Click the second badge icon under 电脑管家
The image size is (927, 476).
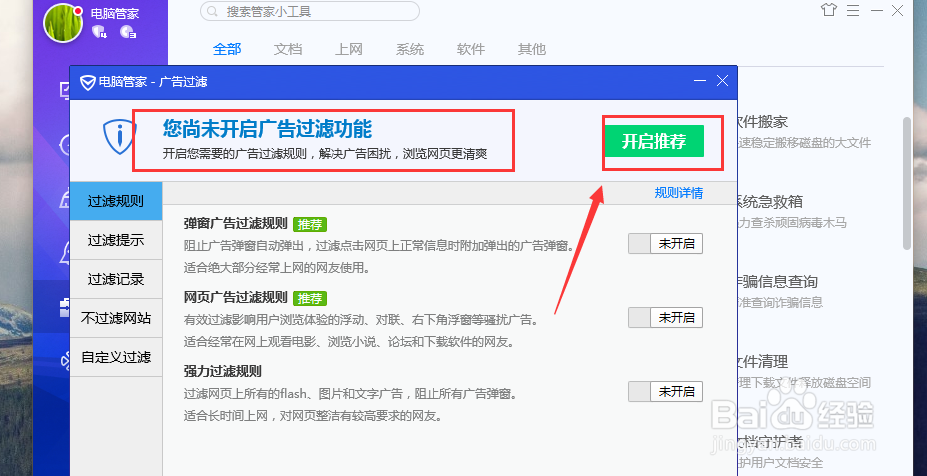click(127, 31)
